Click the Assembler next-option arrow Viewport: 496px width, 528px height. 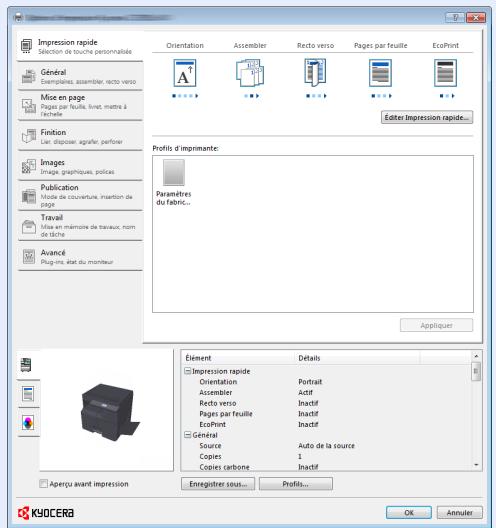click(258, 96)
